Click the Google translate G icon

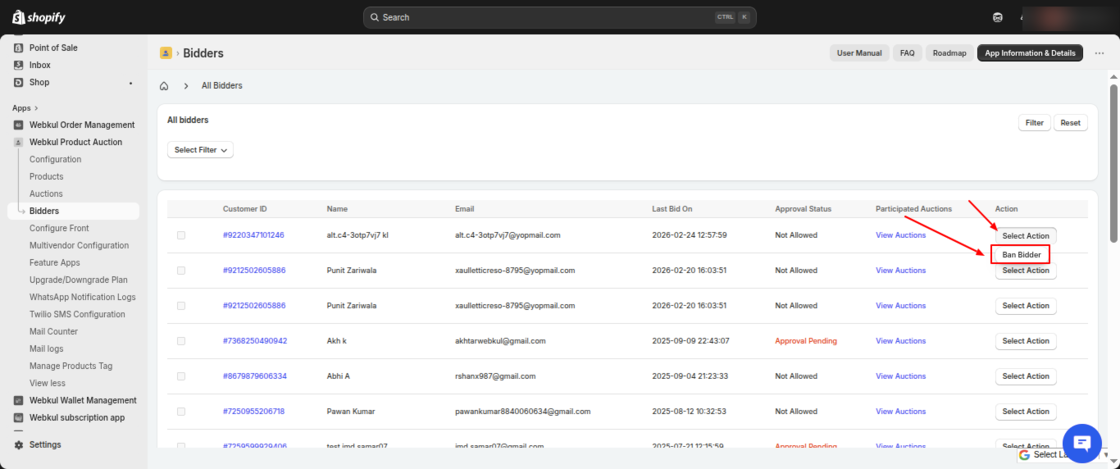1024,455
